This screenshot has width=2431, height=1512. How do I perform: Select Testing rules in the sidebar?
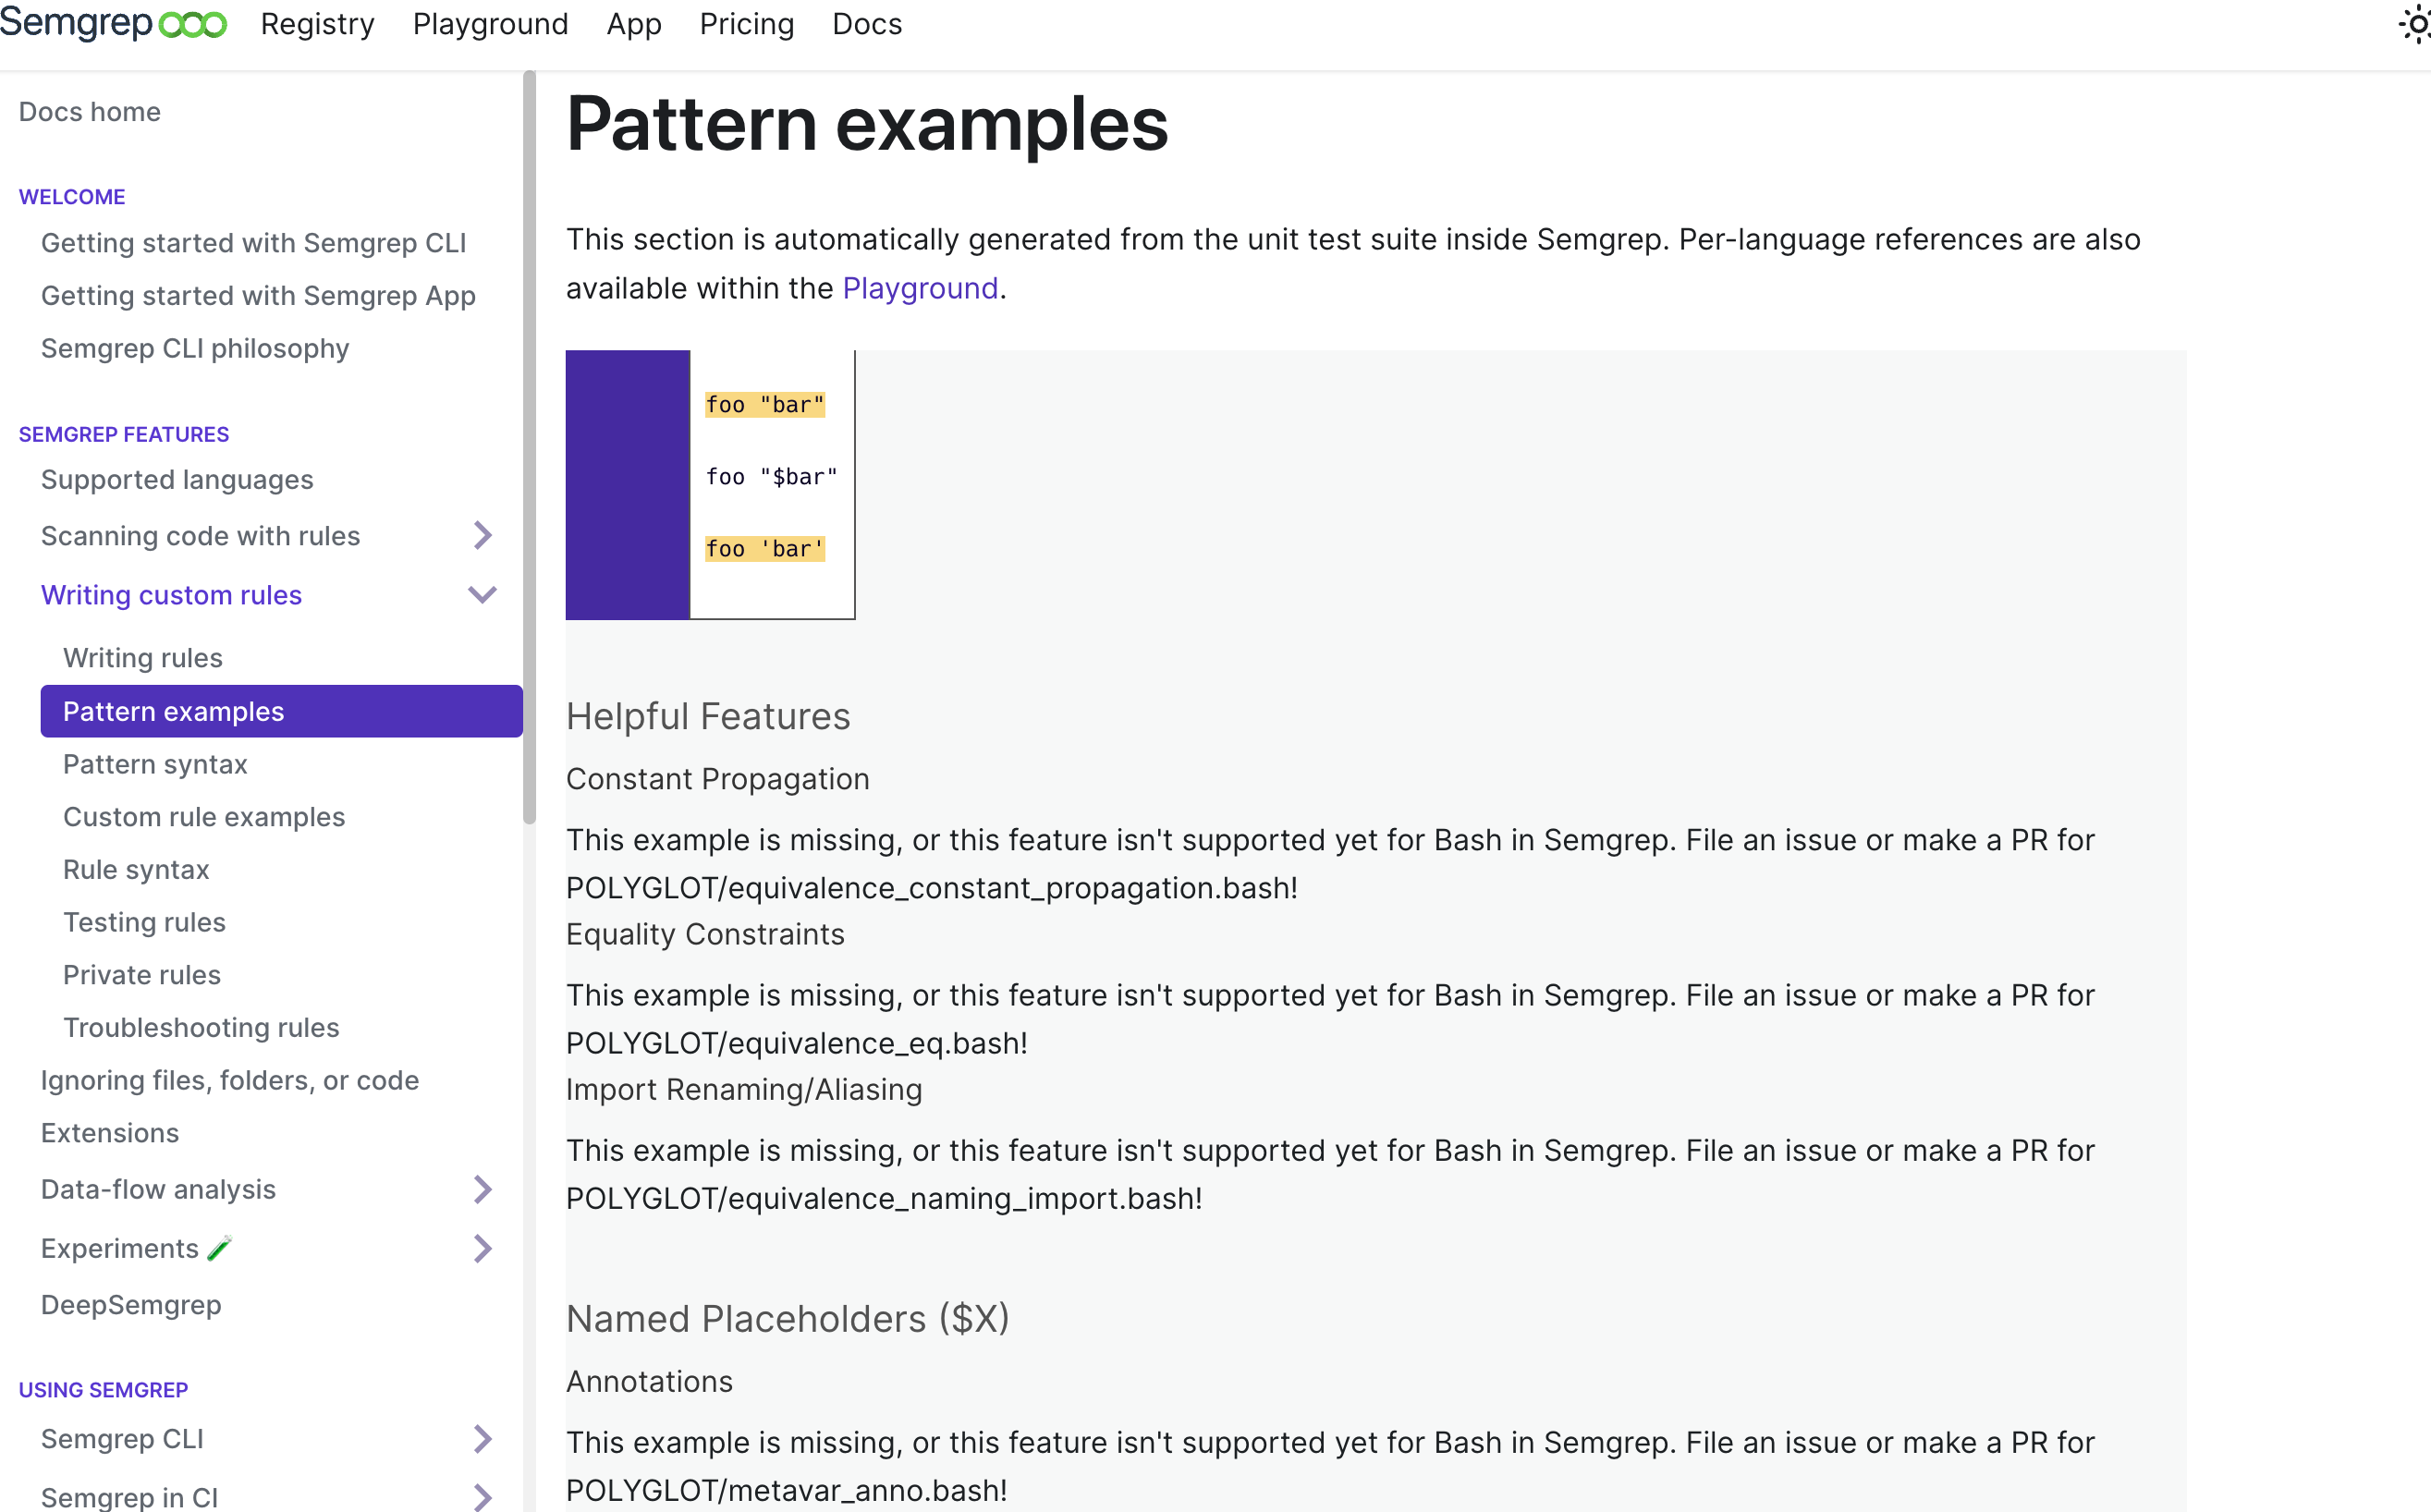click(144, 921)
